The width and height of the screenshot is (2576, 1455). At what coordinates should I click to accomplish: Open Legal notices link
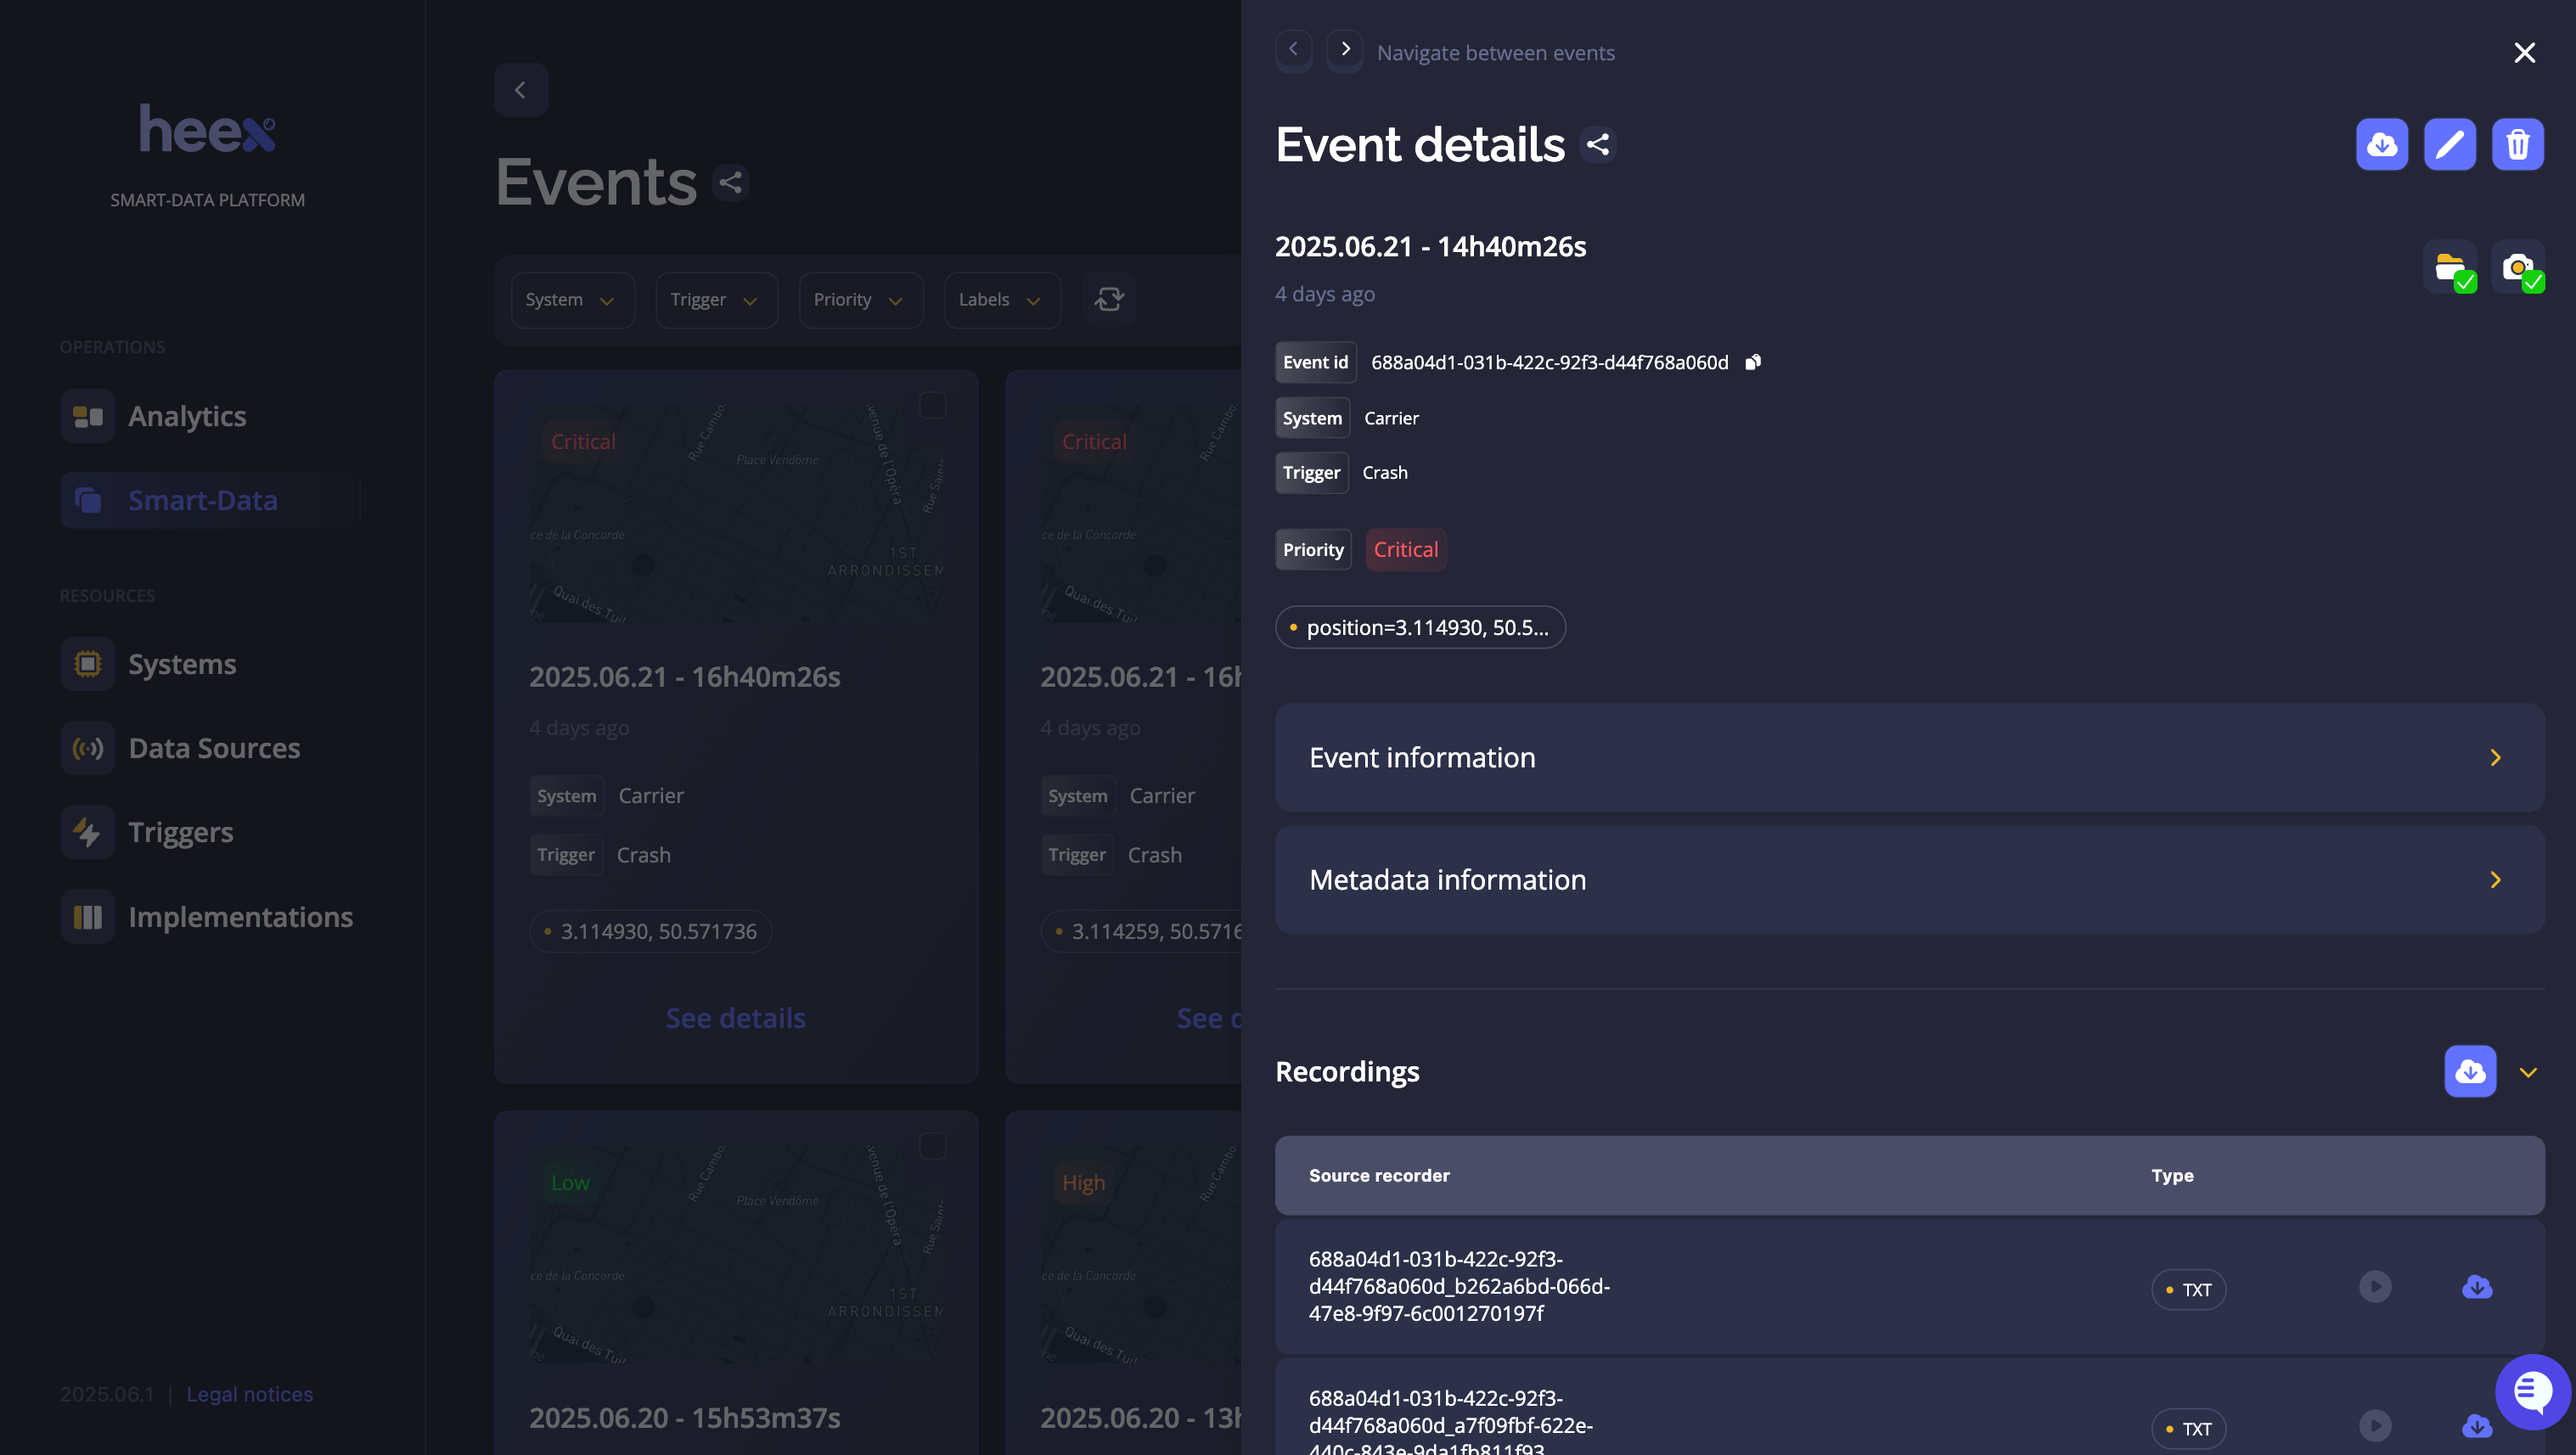[249, 1393]
